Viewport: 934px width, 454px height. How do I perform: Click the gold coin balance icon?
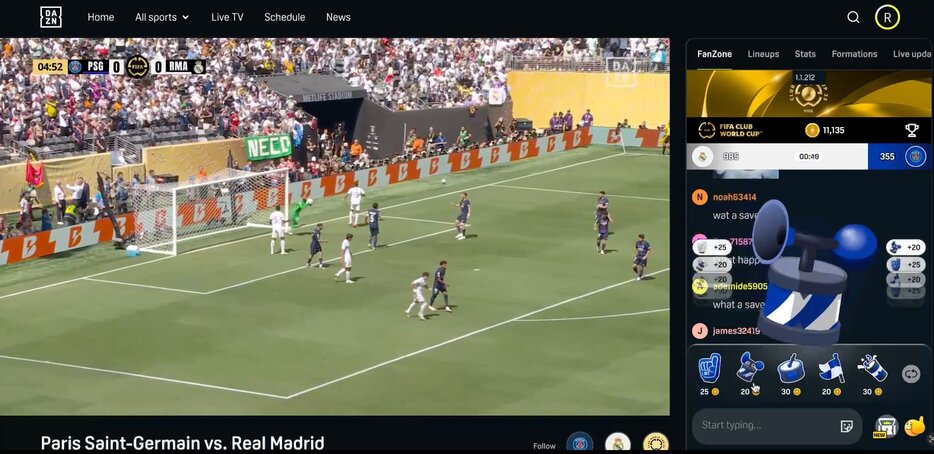[812, 130]
